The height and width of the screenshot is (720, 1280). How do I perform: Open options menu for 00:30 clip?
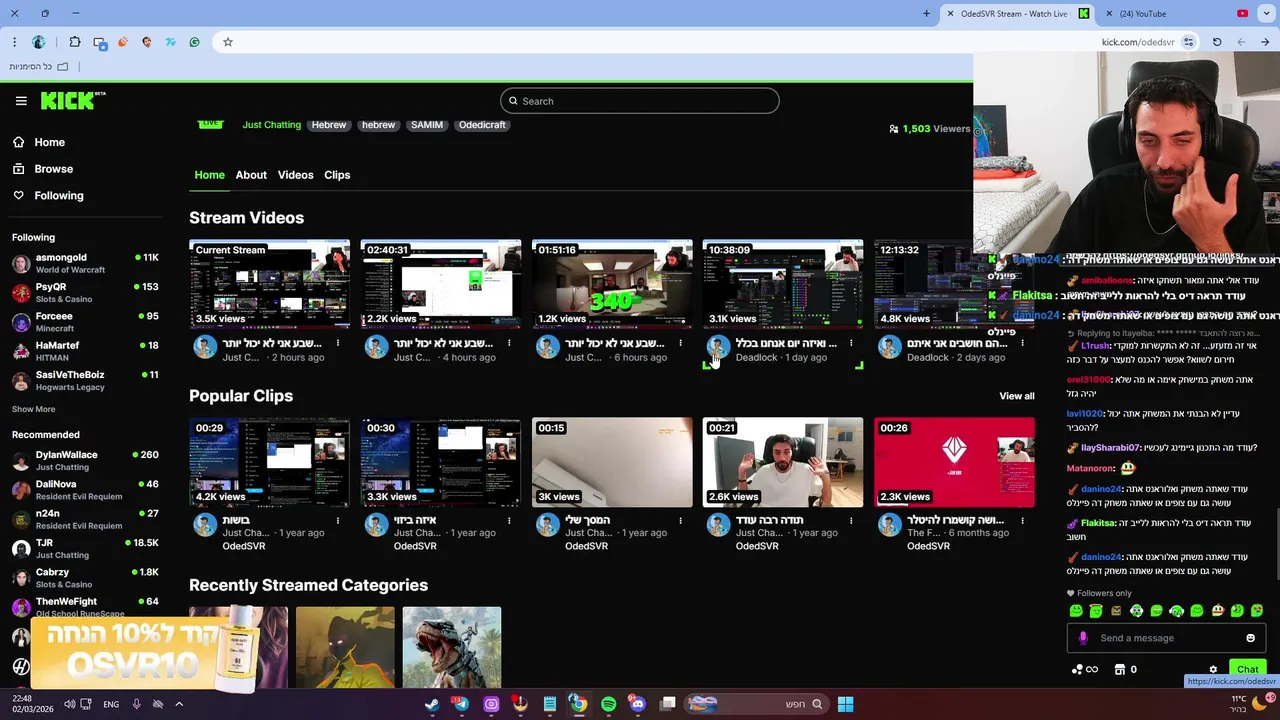(x=509, y=520)
